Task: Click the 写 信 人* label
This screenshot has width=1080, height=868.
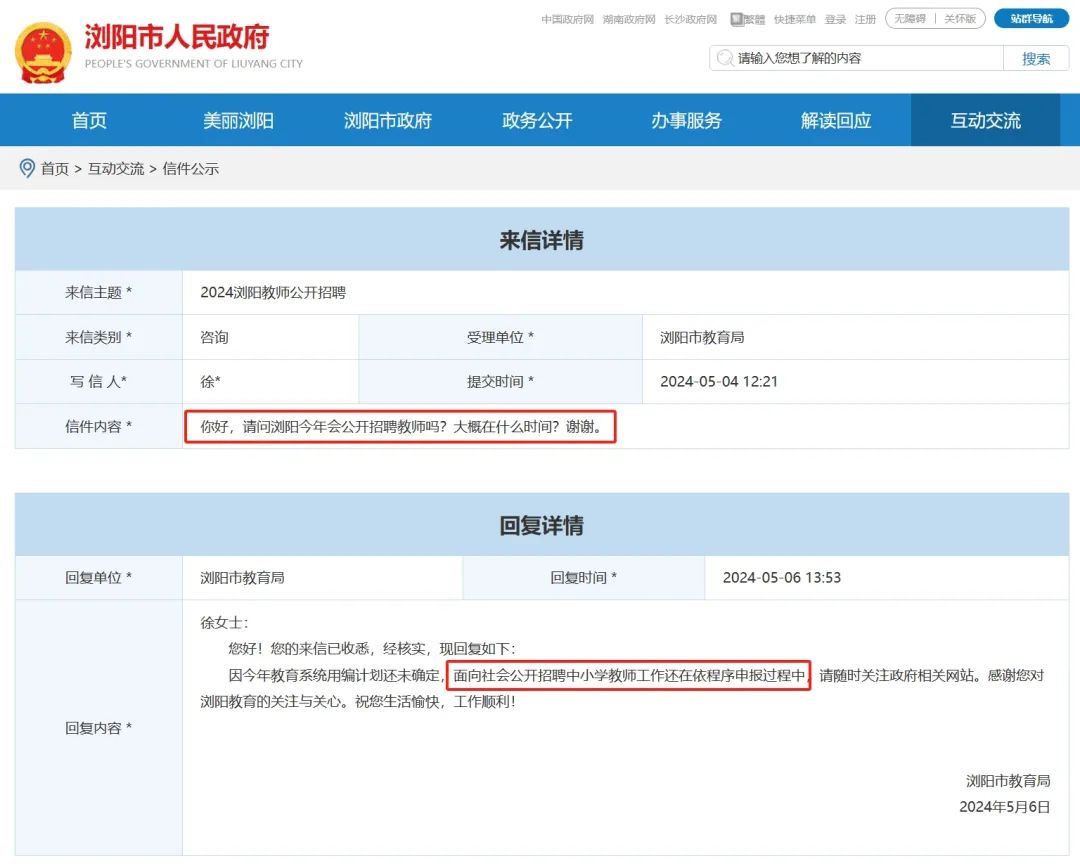Action: click(98, 382)
